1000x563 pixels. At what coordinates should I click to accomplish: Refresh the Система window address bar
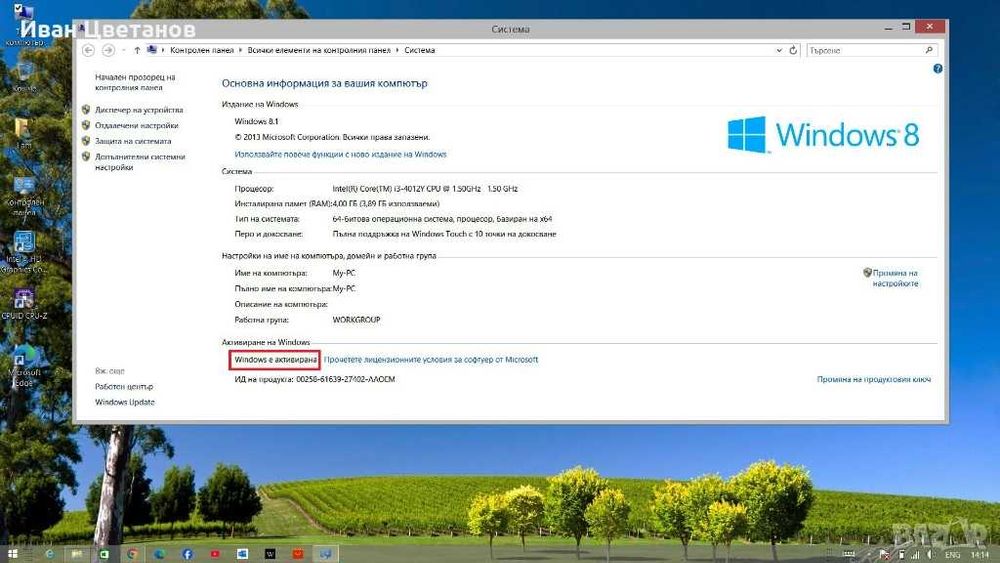coord(793,50)
